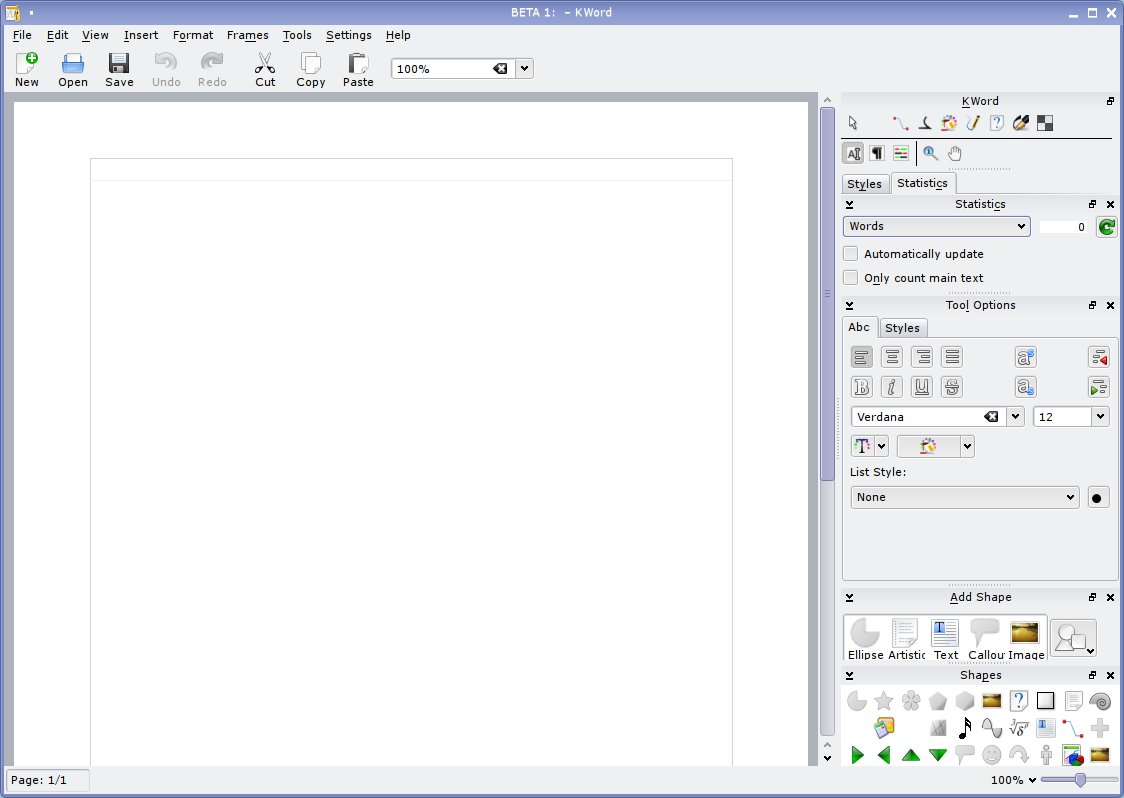
Task: Open more shapes collection button
Action: click(1073, 638)
